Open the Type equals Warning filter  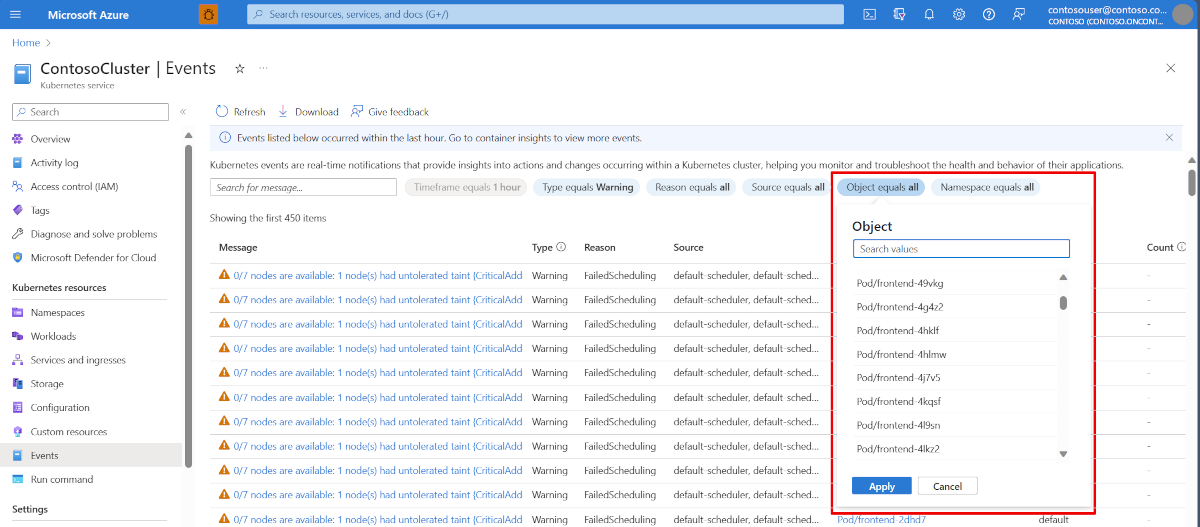[x=588, y=187]
